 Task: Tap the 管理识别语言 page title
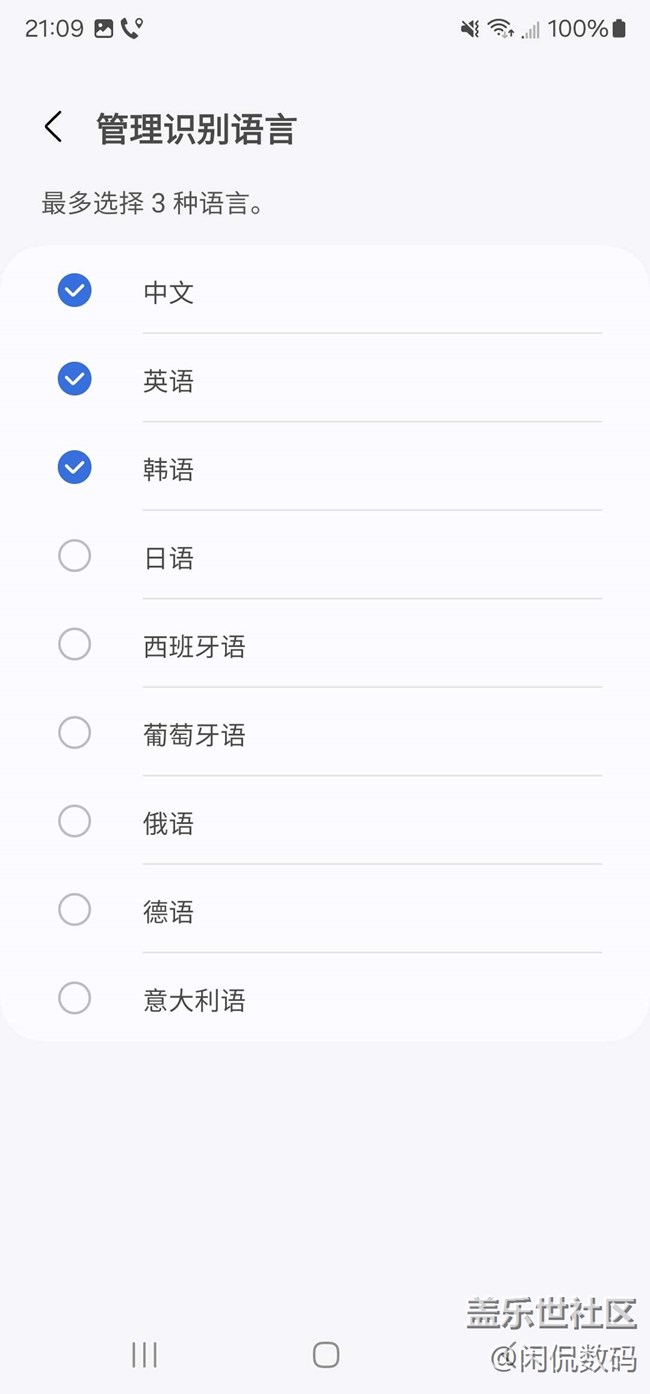(x=196, y=130)
